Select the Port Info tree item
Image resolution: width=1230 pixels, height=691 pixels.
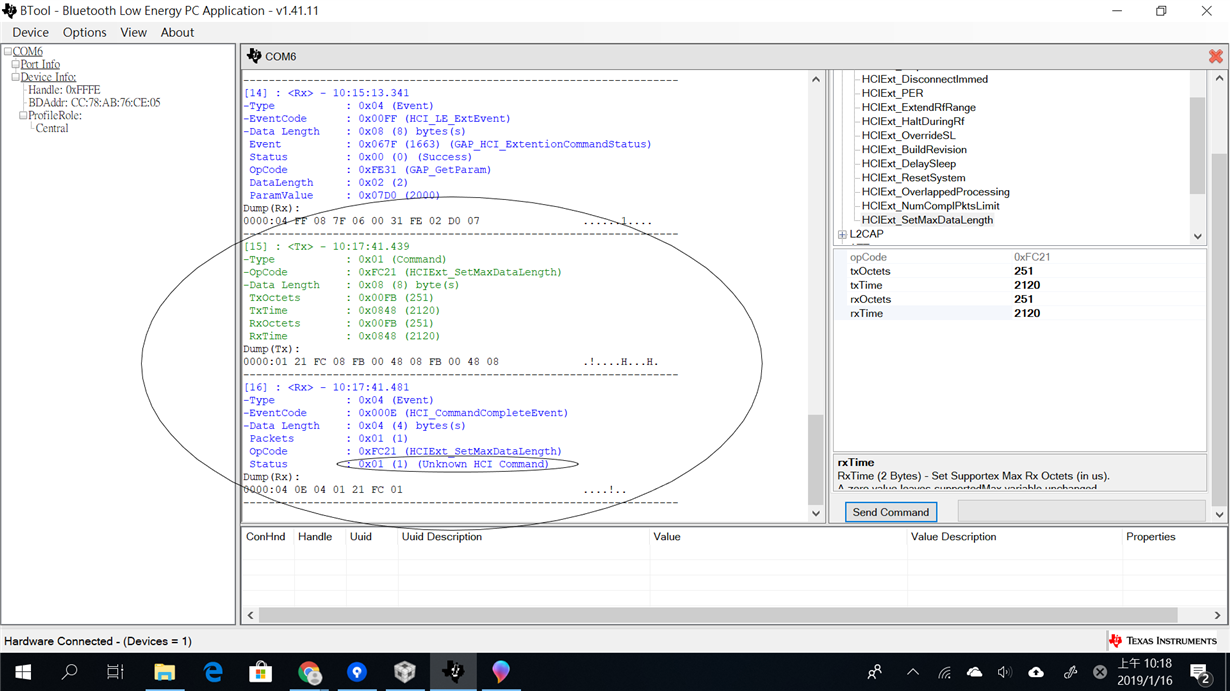point(40,64)
